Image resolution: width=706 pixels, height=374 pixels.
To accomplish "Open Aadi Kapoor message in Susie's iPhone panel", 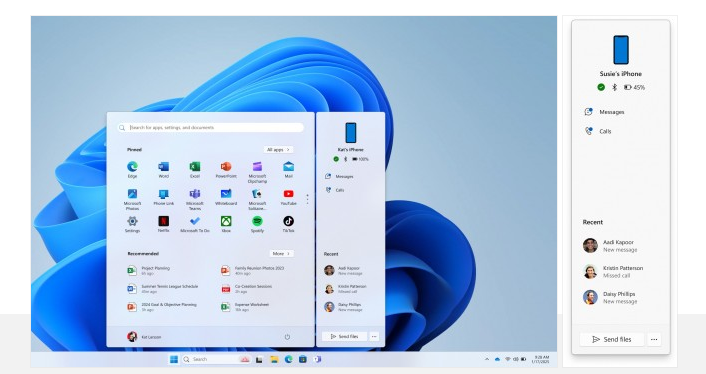I will (611, 246).
